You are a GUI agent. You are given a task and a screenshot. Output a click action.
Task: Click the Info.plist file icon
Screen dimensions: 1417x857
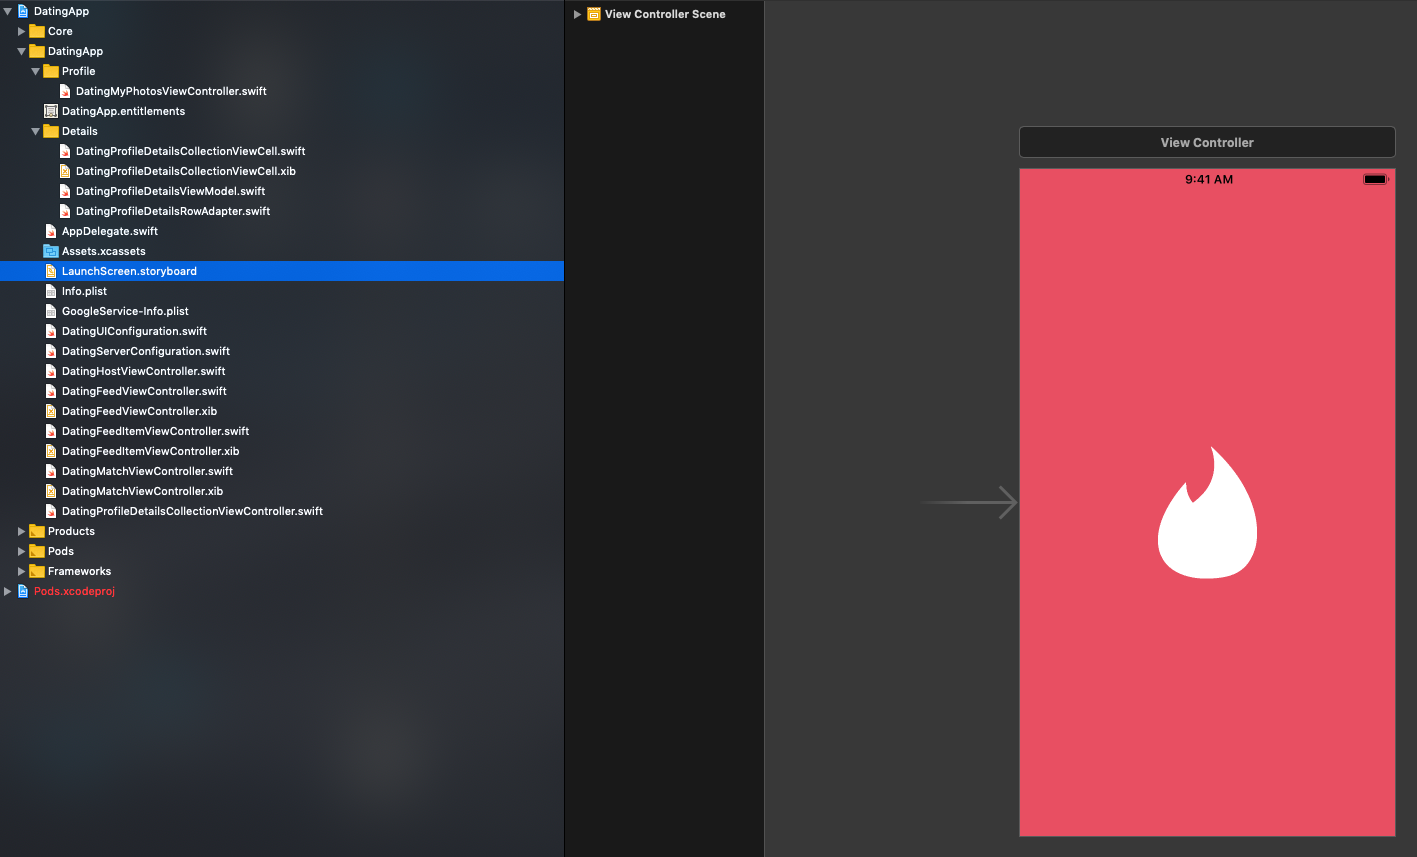(51, 291)
